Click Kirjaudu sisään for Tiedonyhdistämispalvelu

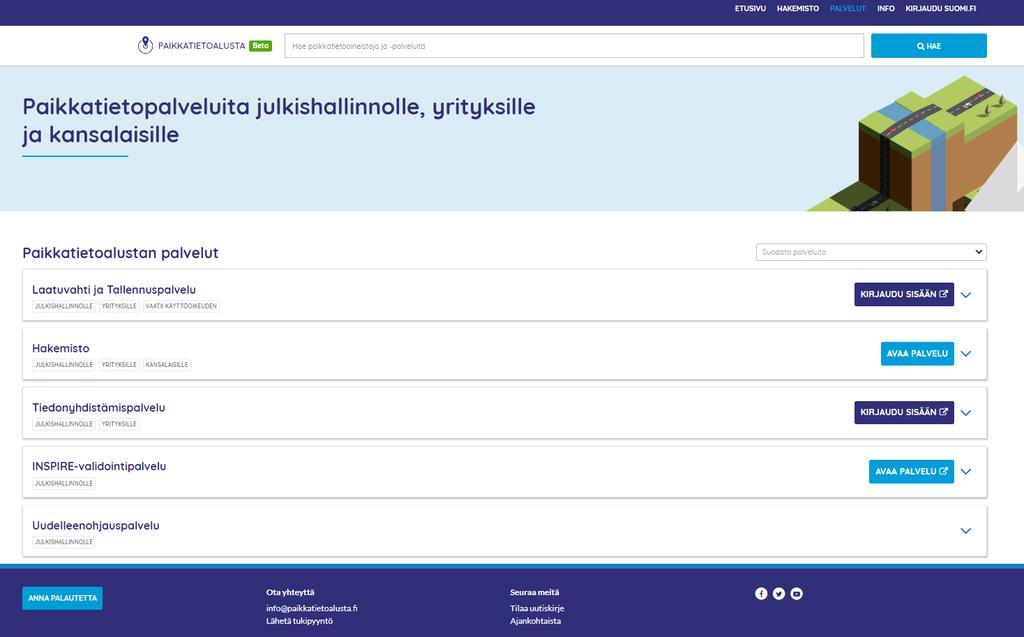click(x=904, y=412)
